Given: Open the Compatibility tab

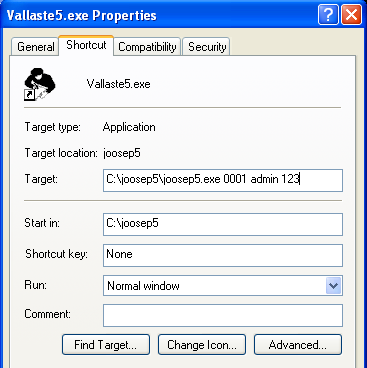Looking at the screenshot, I should point(147,47).
